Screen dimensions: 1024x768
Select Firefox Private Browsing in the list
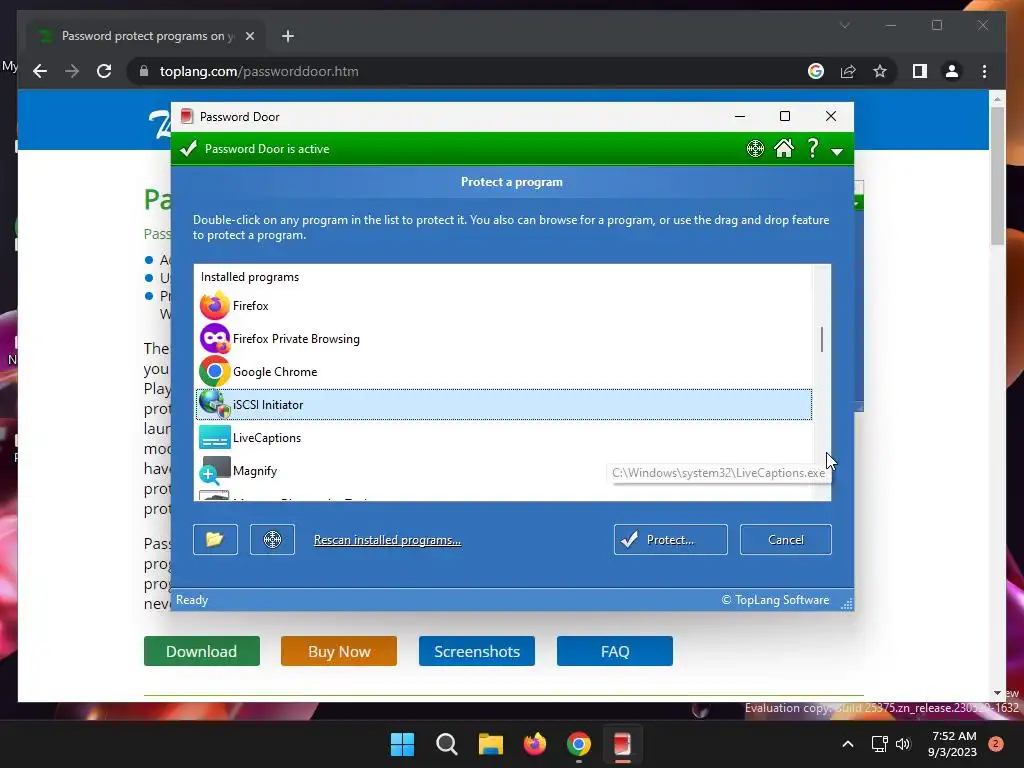(x=504, y=339)
